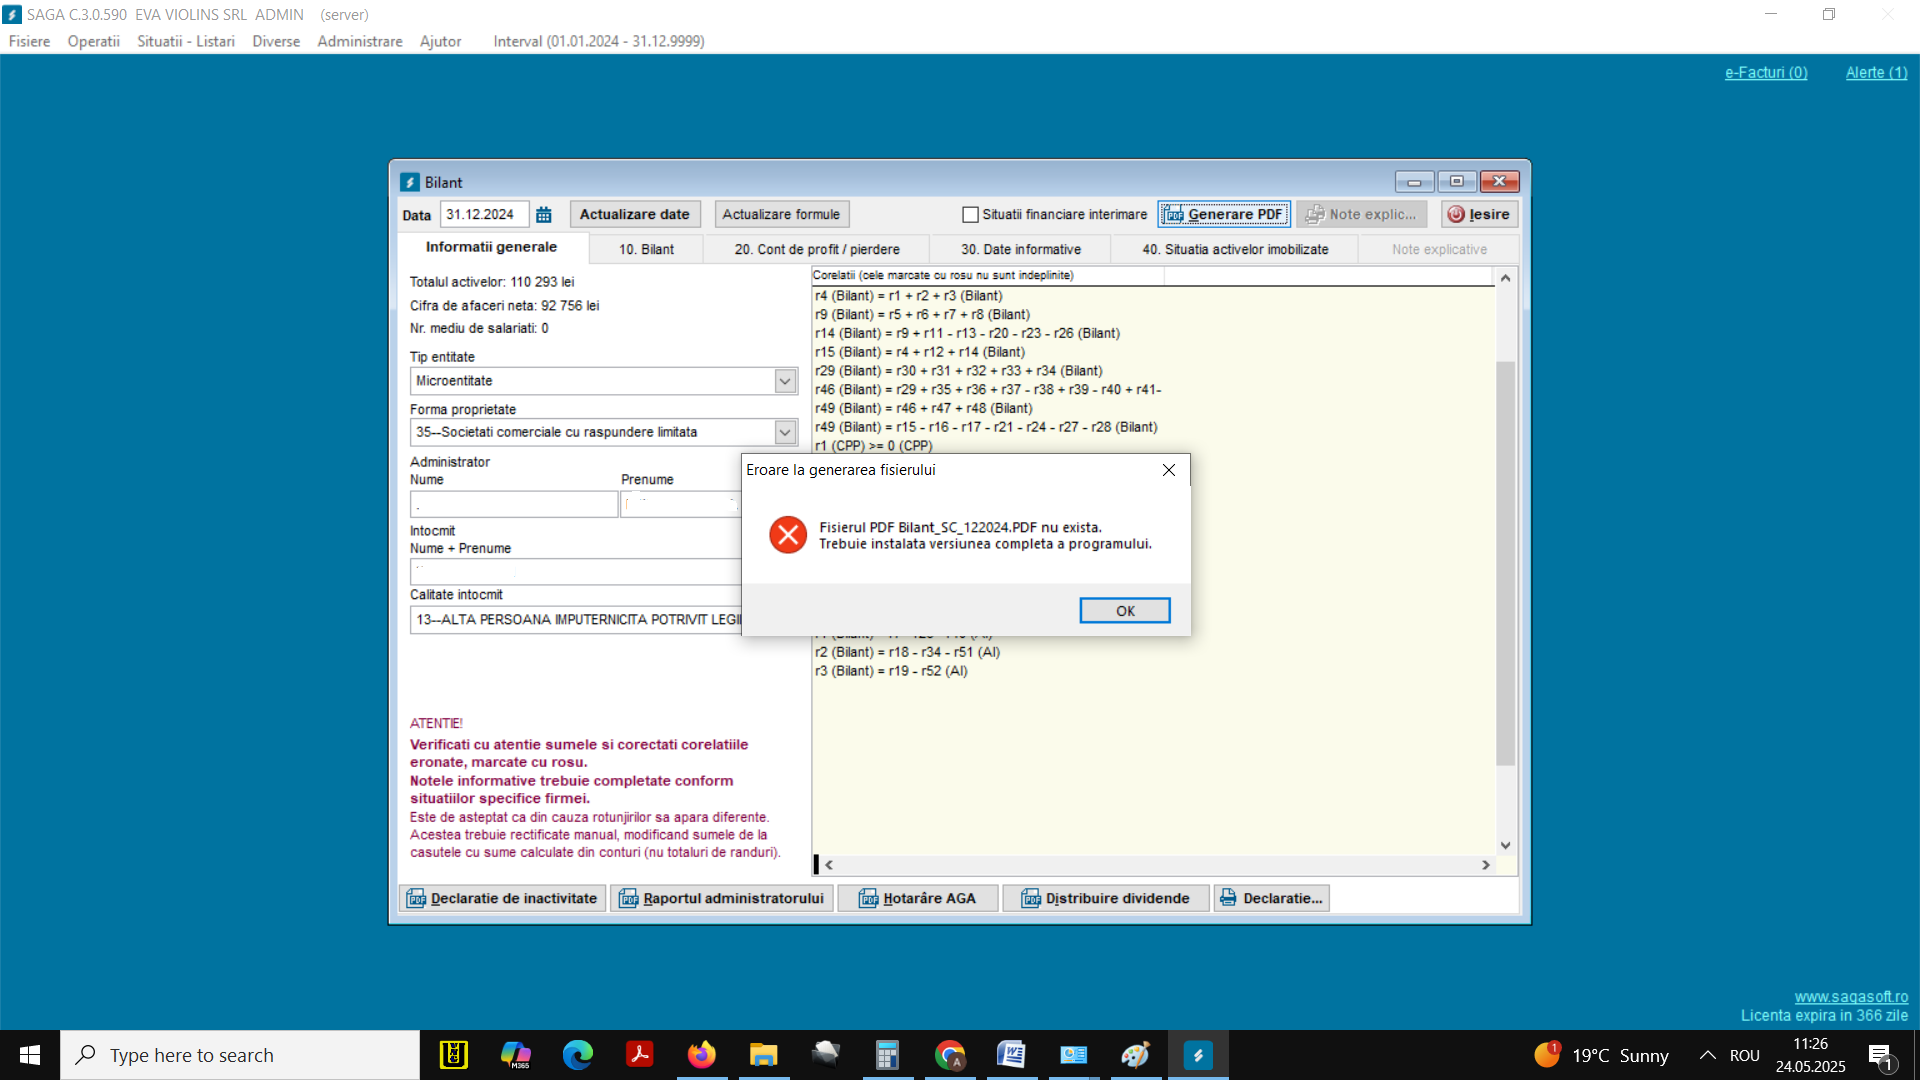Viewport: 1920px width, 1080px height.
Task: Open Firefox from taskbar
Action: pos(702,1055)
